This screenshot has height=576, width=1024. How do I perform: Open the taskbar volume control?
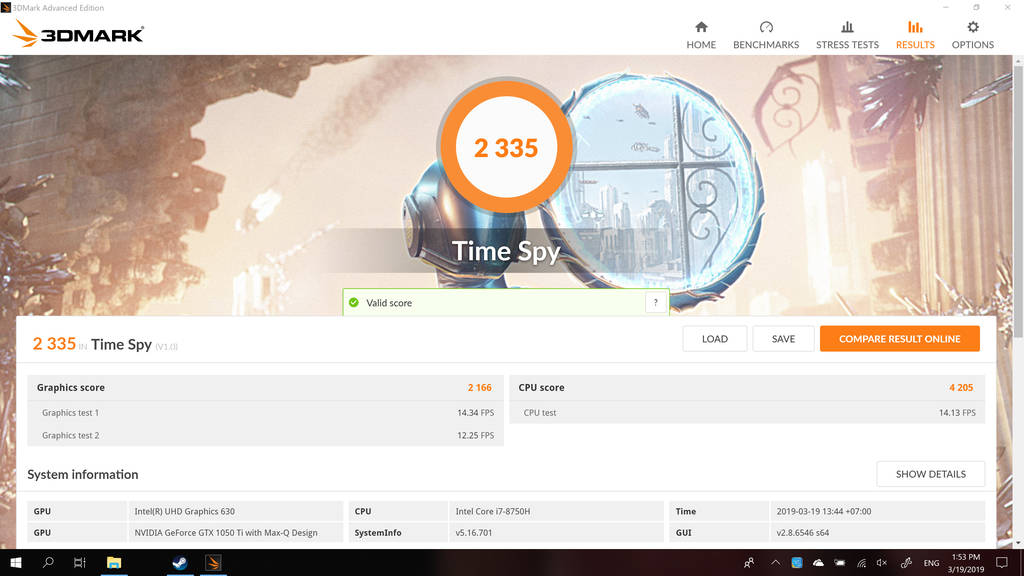coord(882,563)
